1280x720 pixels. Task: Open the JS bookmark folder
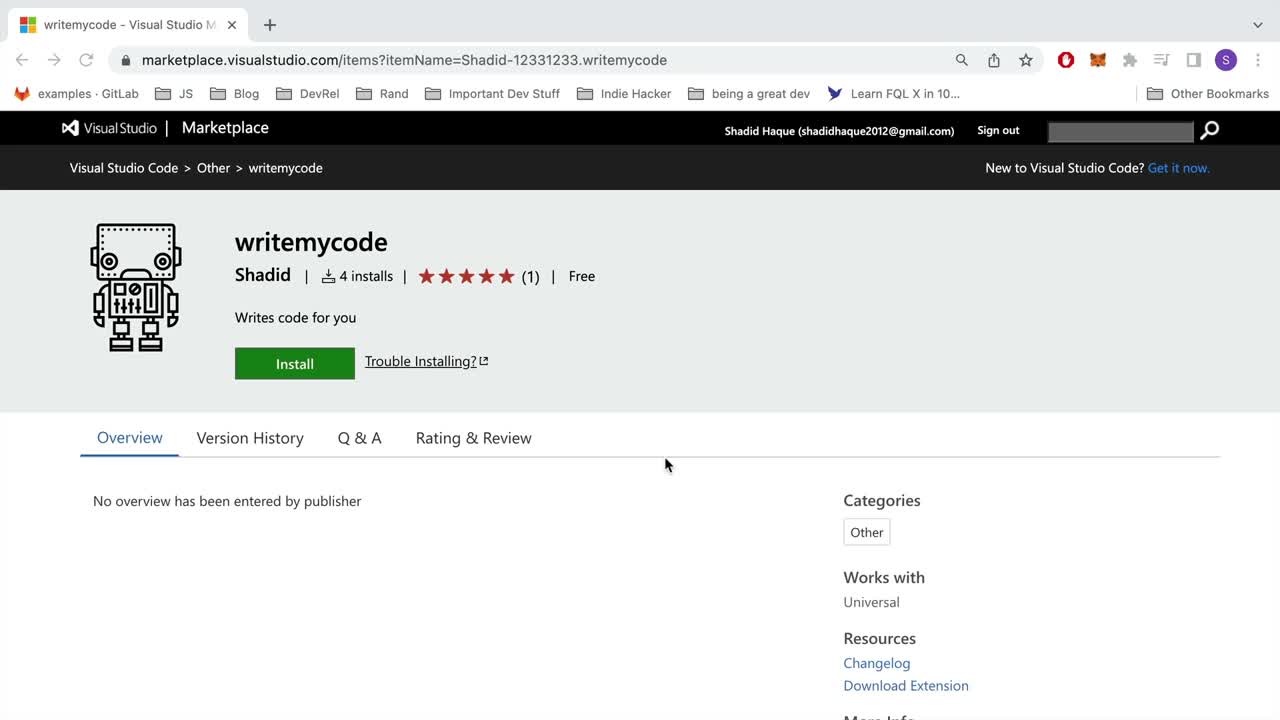coord(174,94)
